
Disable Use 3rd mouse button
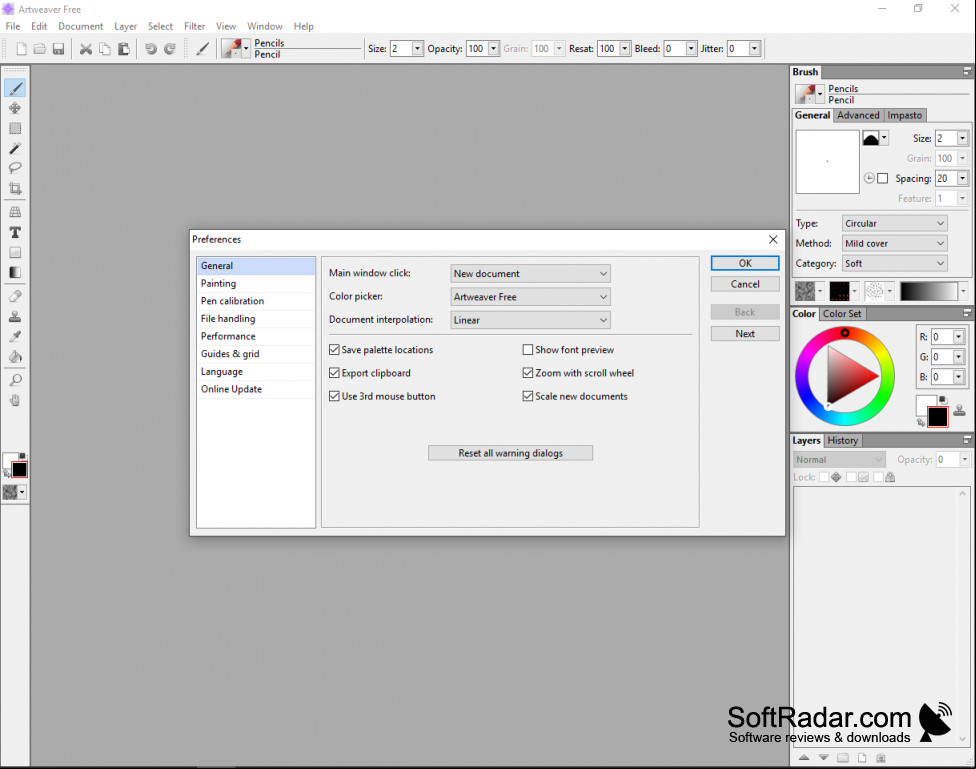pos(334,396)
